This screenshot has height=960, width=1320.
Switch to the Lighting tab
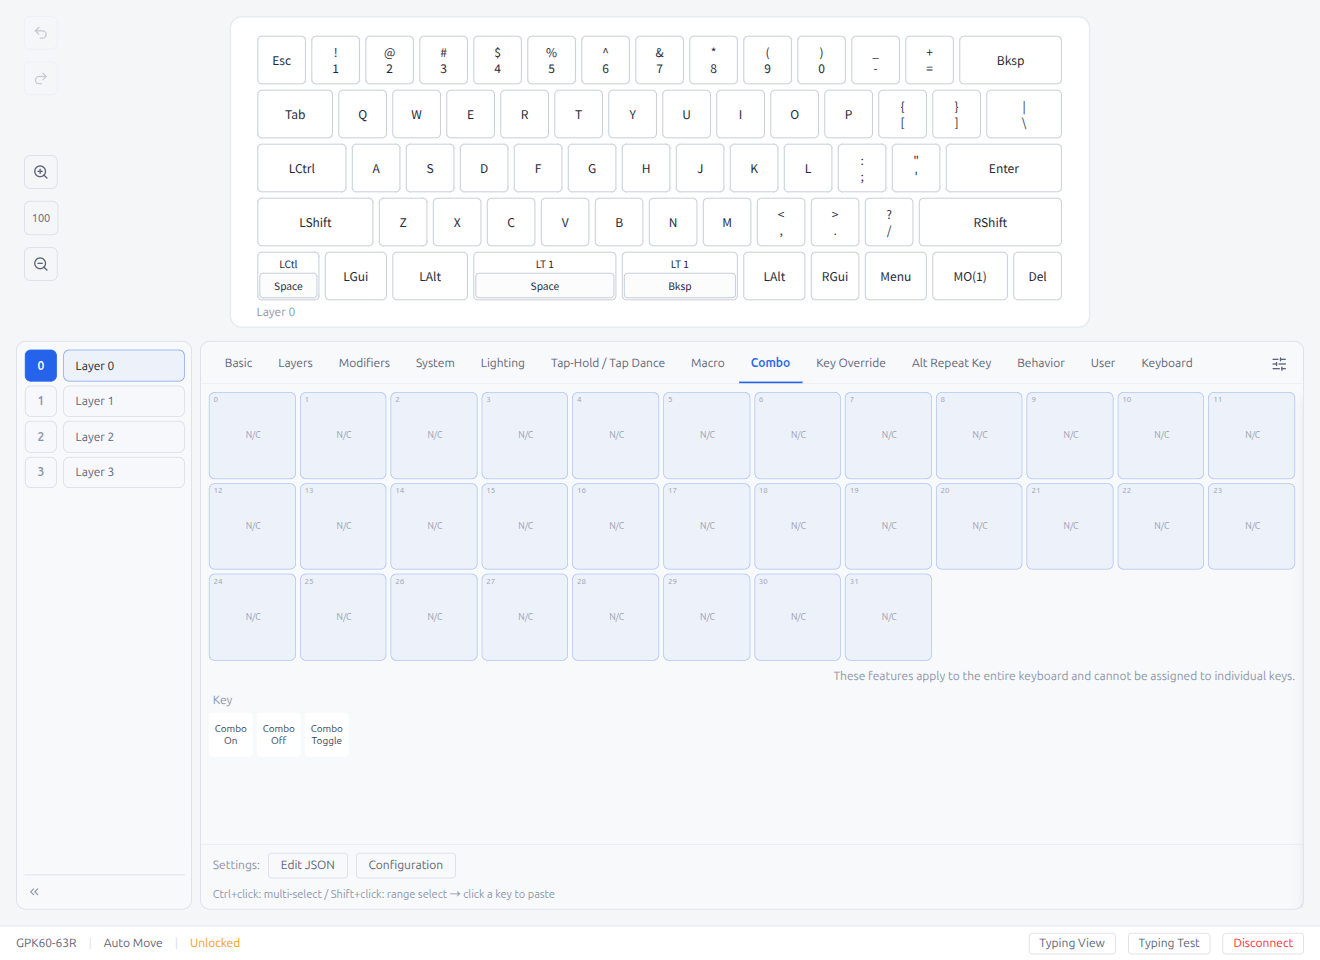click(502, 363)
